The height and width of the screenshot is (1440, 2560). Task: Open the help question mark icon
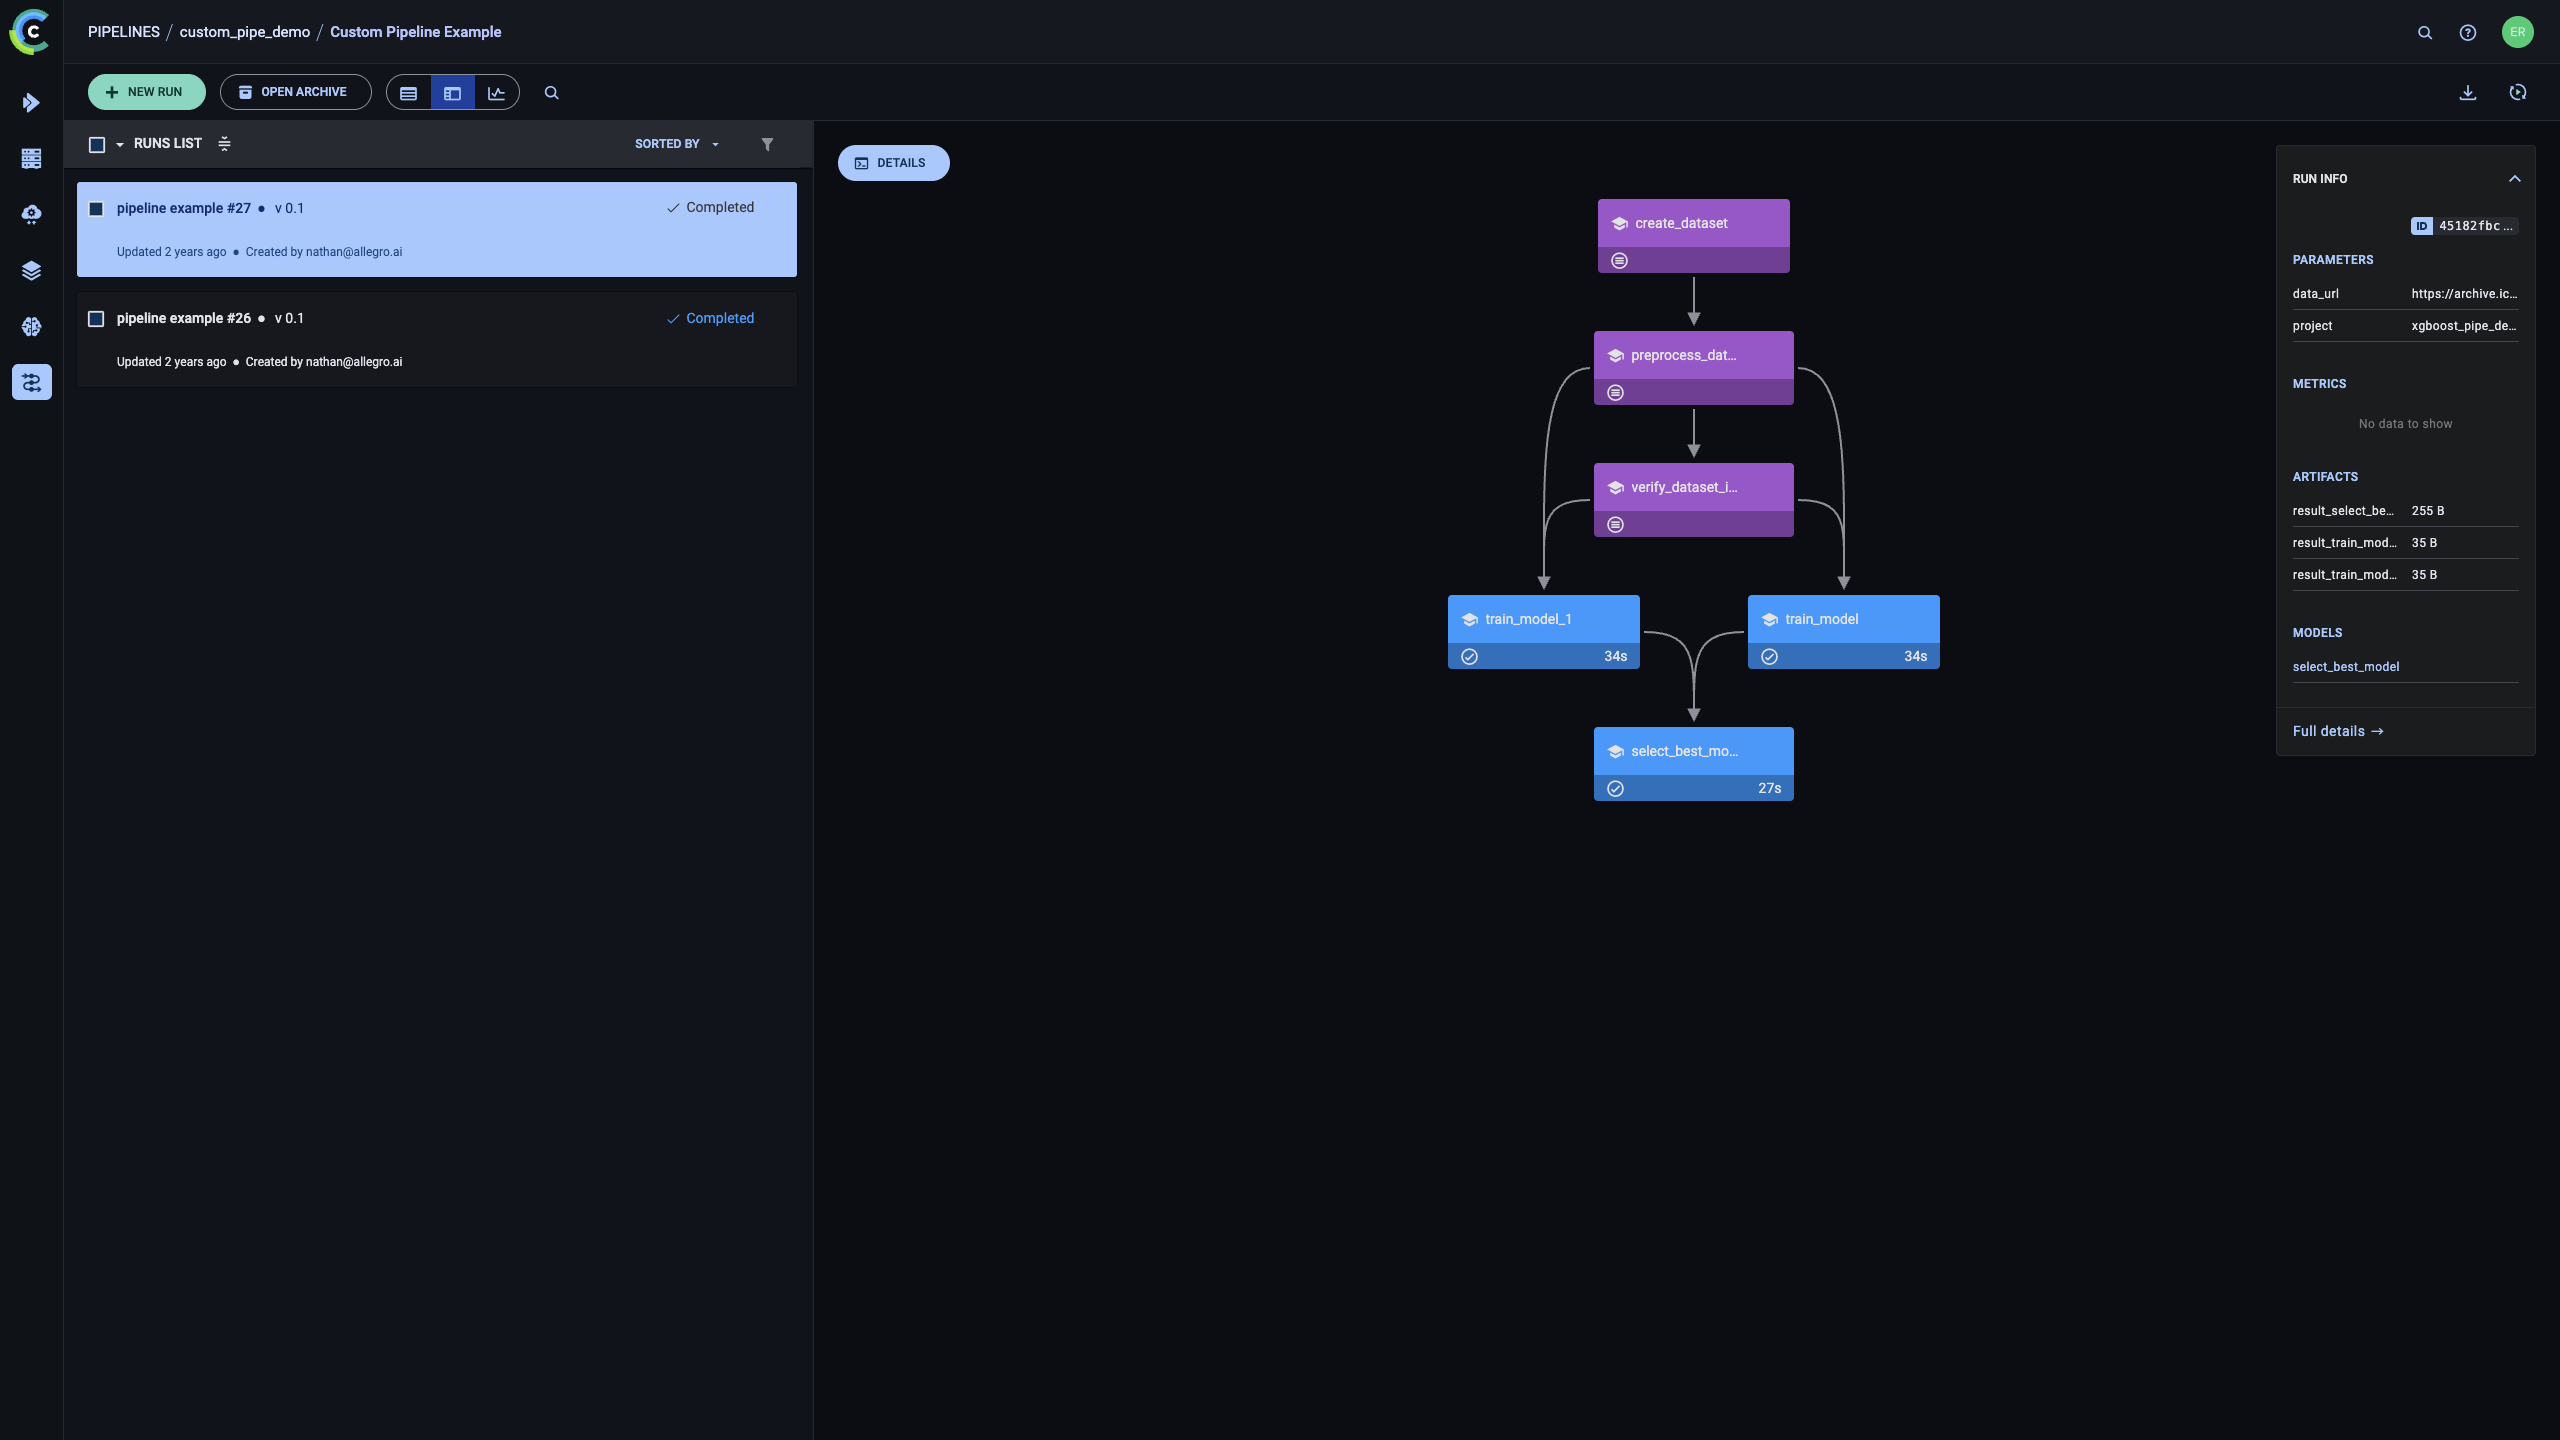click(2467, 32)
